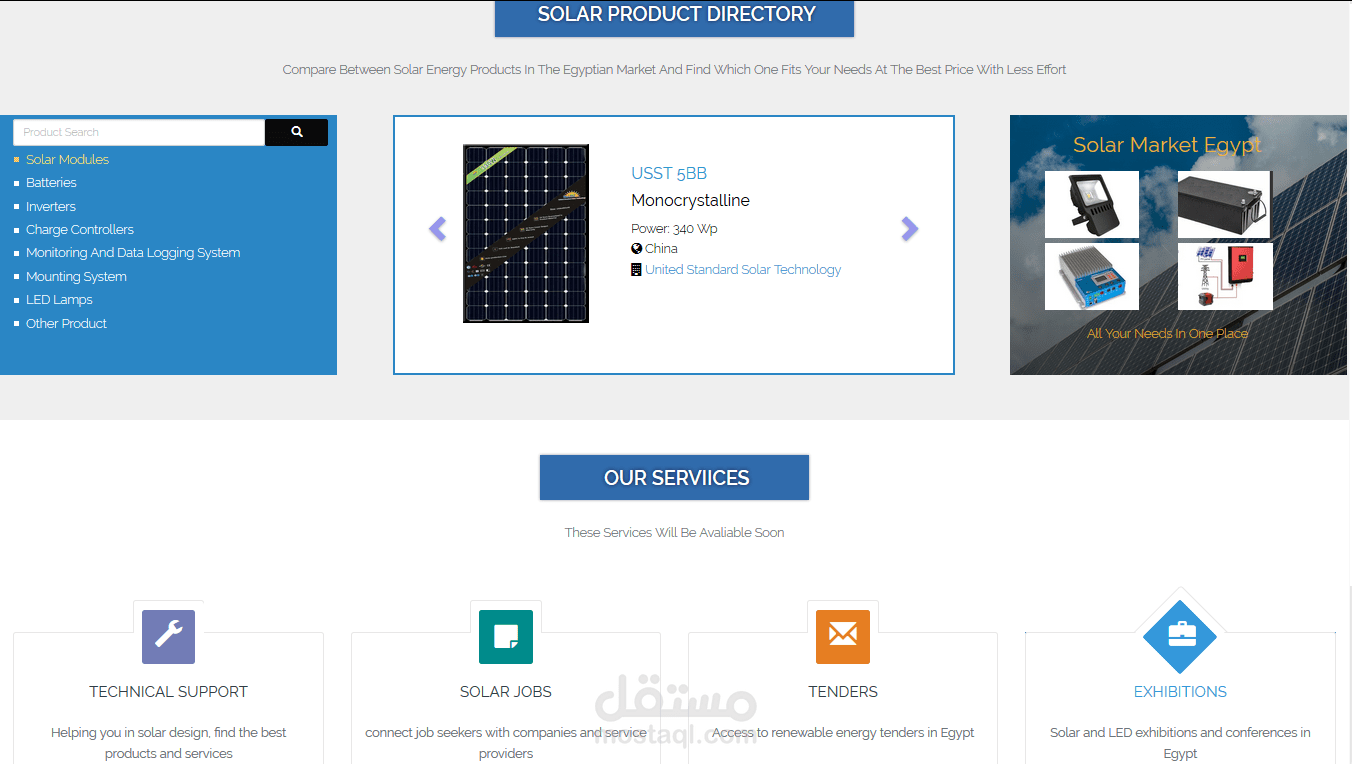Open Technical Support wrench icon
1352x764 pixels.
pos(168,637)
